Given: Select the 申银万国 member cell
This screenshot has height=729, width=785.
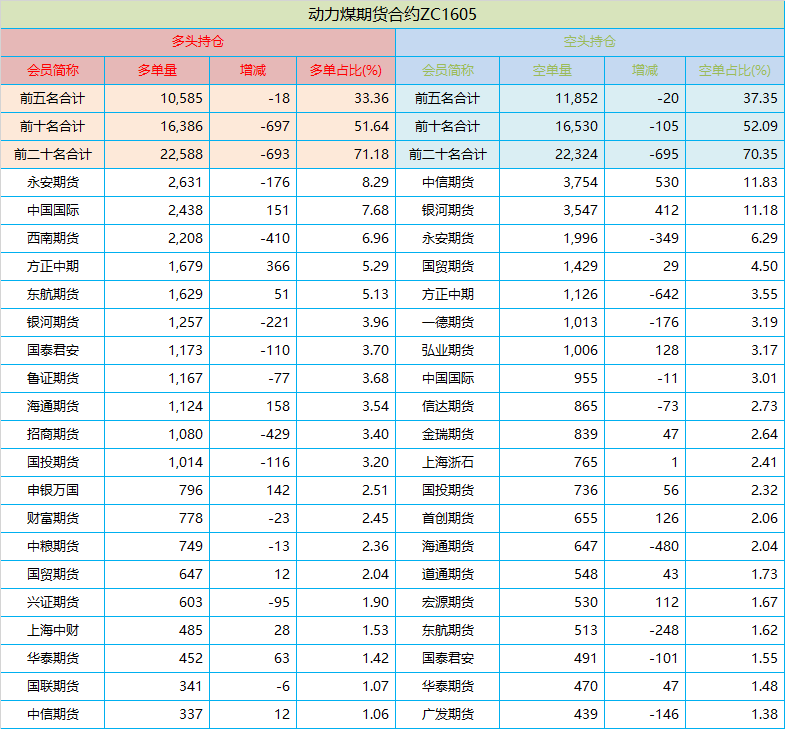Looking at the screenshot, I should [53, 491].
